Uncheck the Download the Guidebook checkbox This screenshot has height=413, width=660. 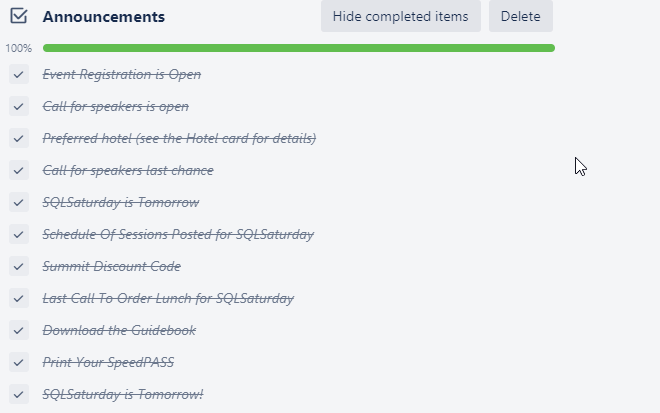(19, 331)
